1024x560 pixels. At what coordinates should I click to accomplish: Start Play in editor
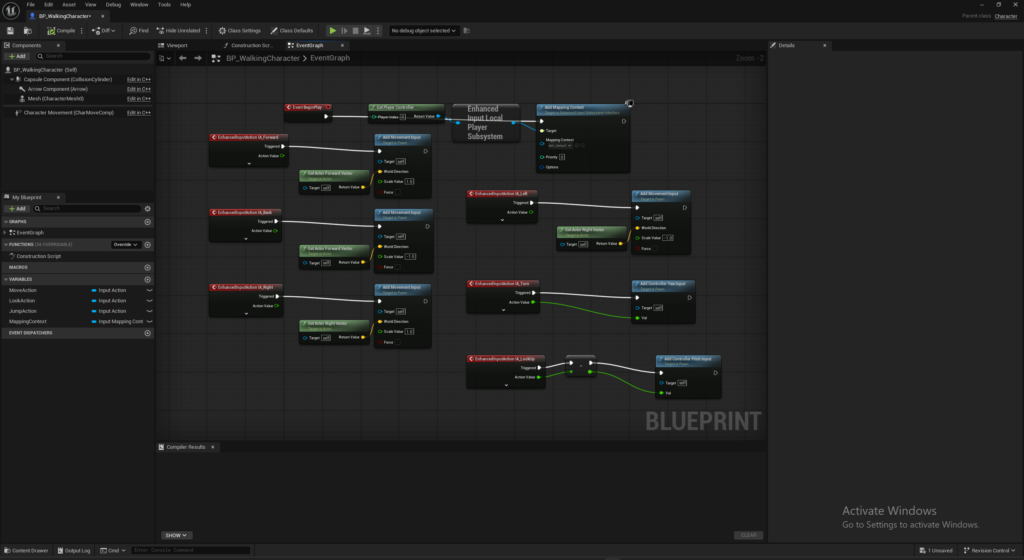tap(332, 31)
